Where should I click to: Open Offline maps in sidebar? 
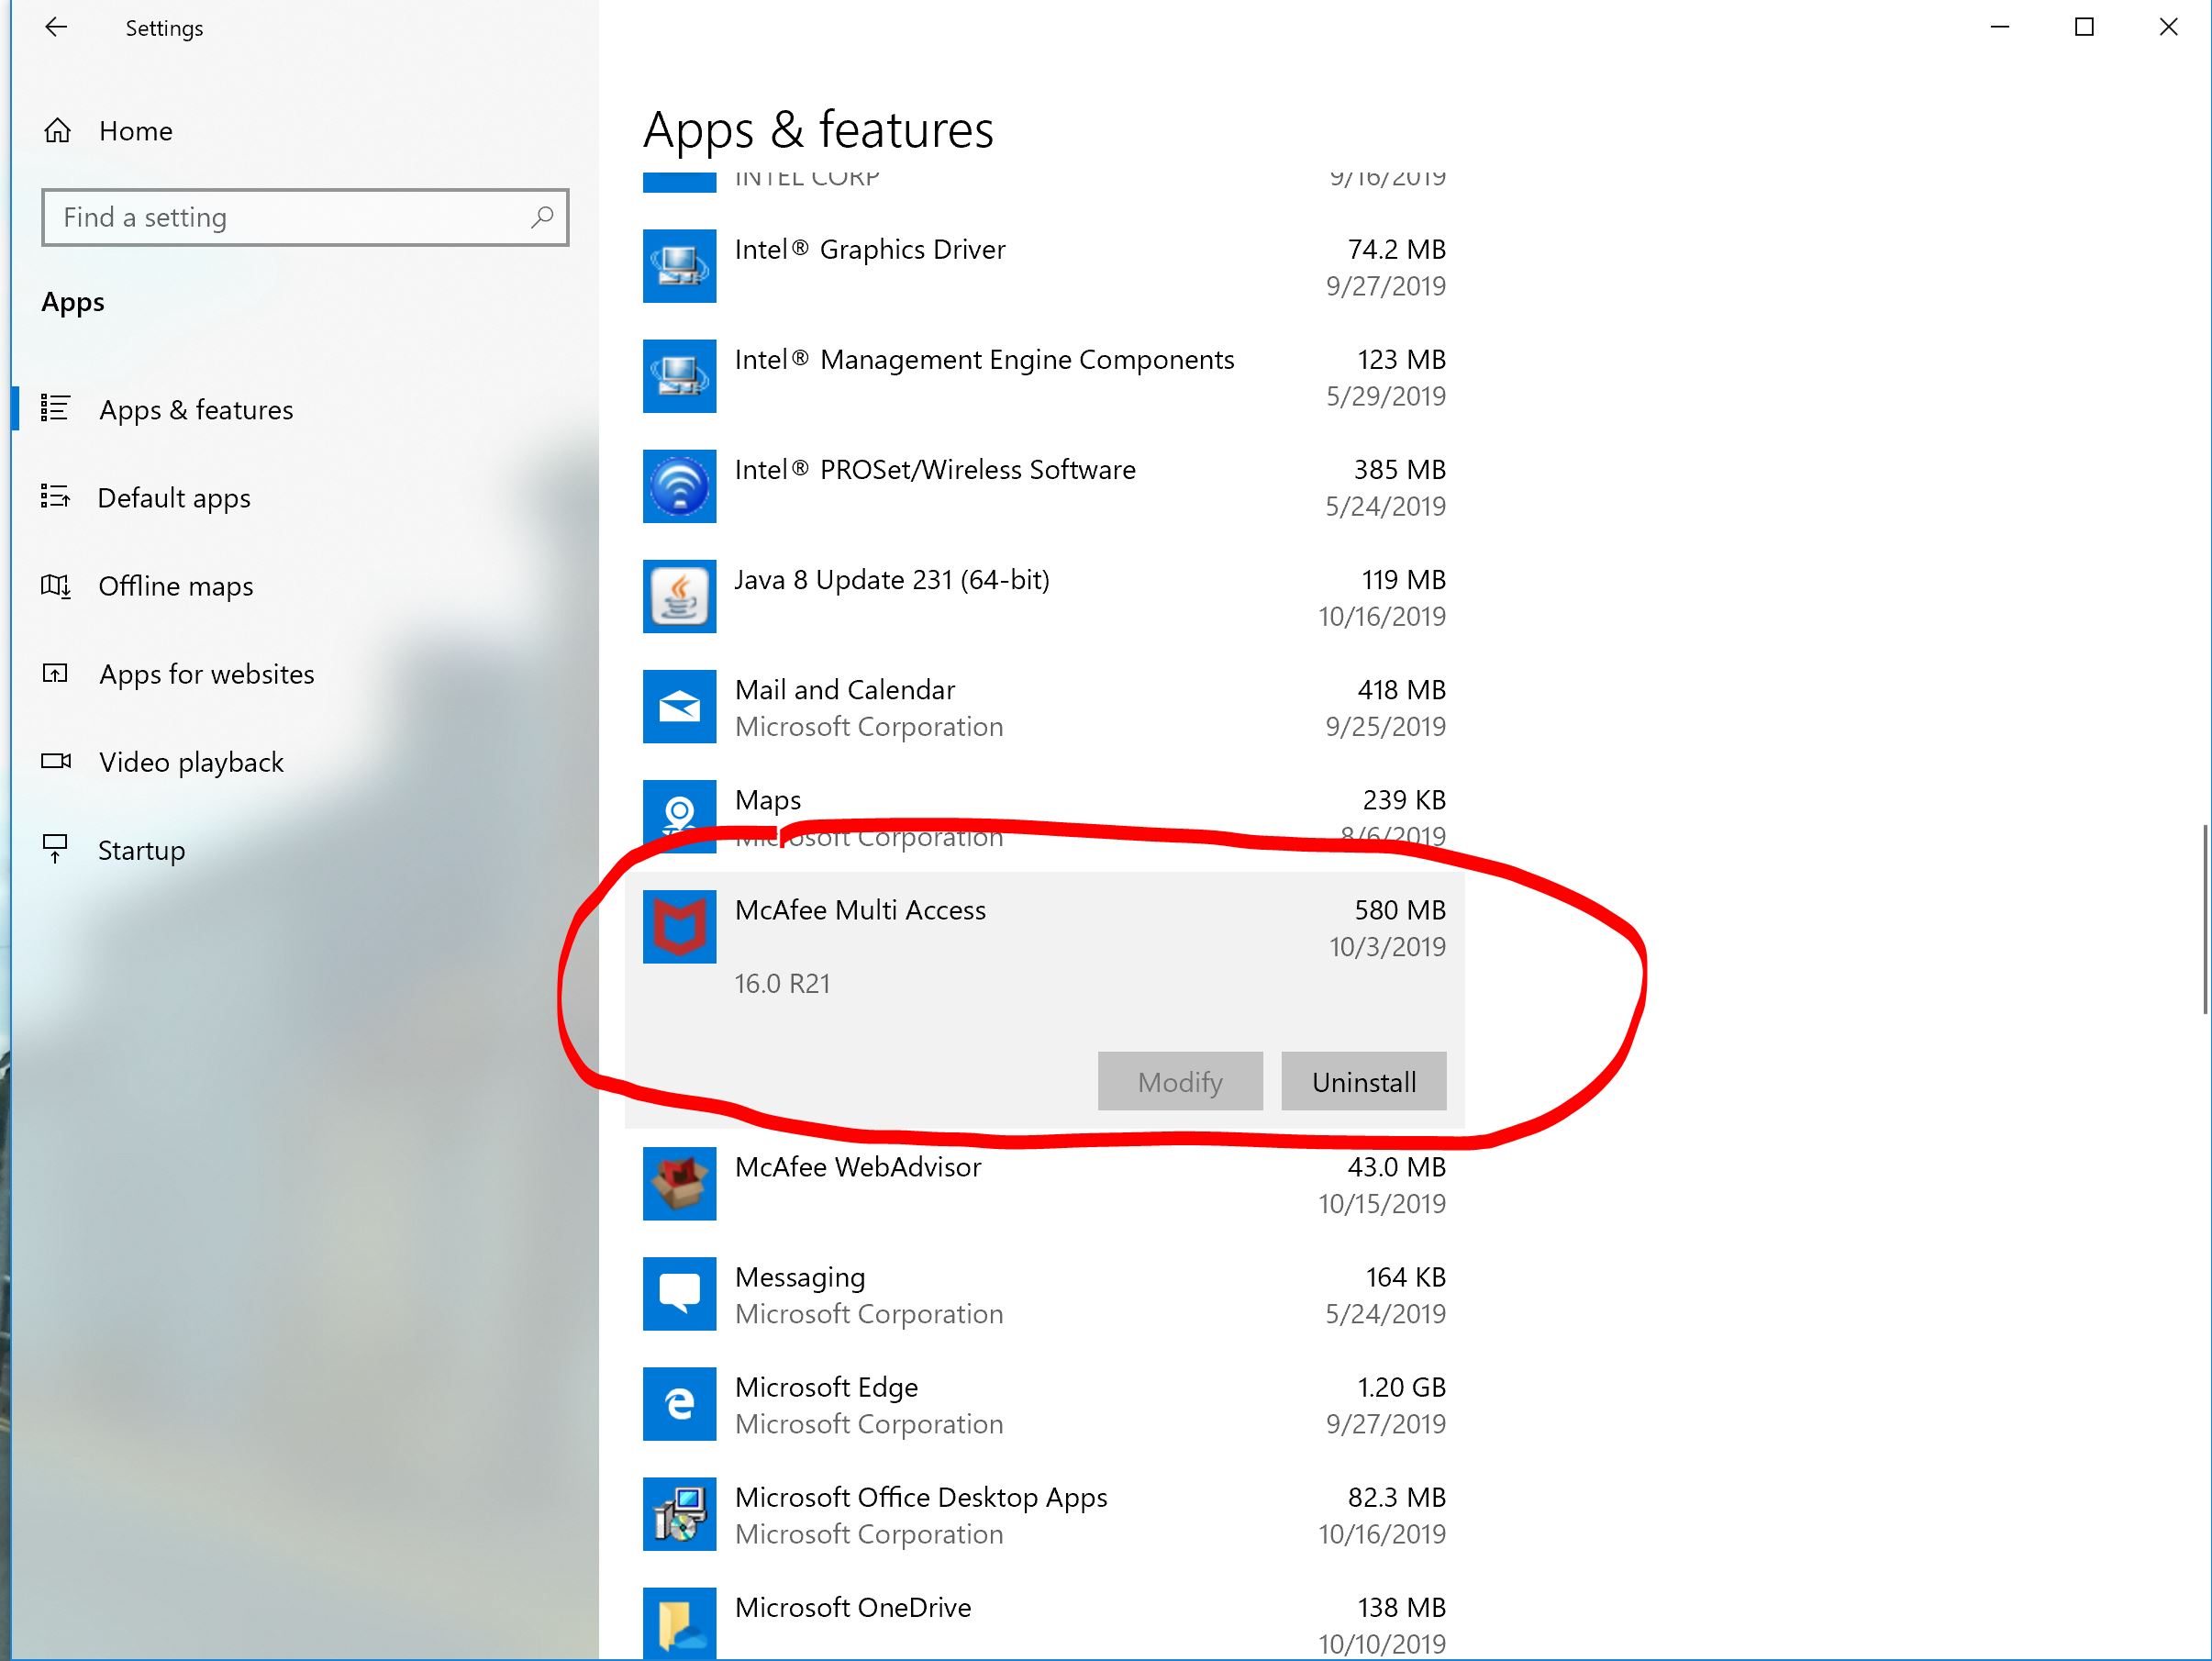click(175, 586)
